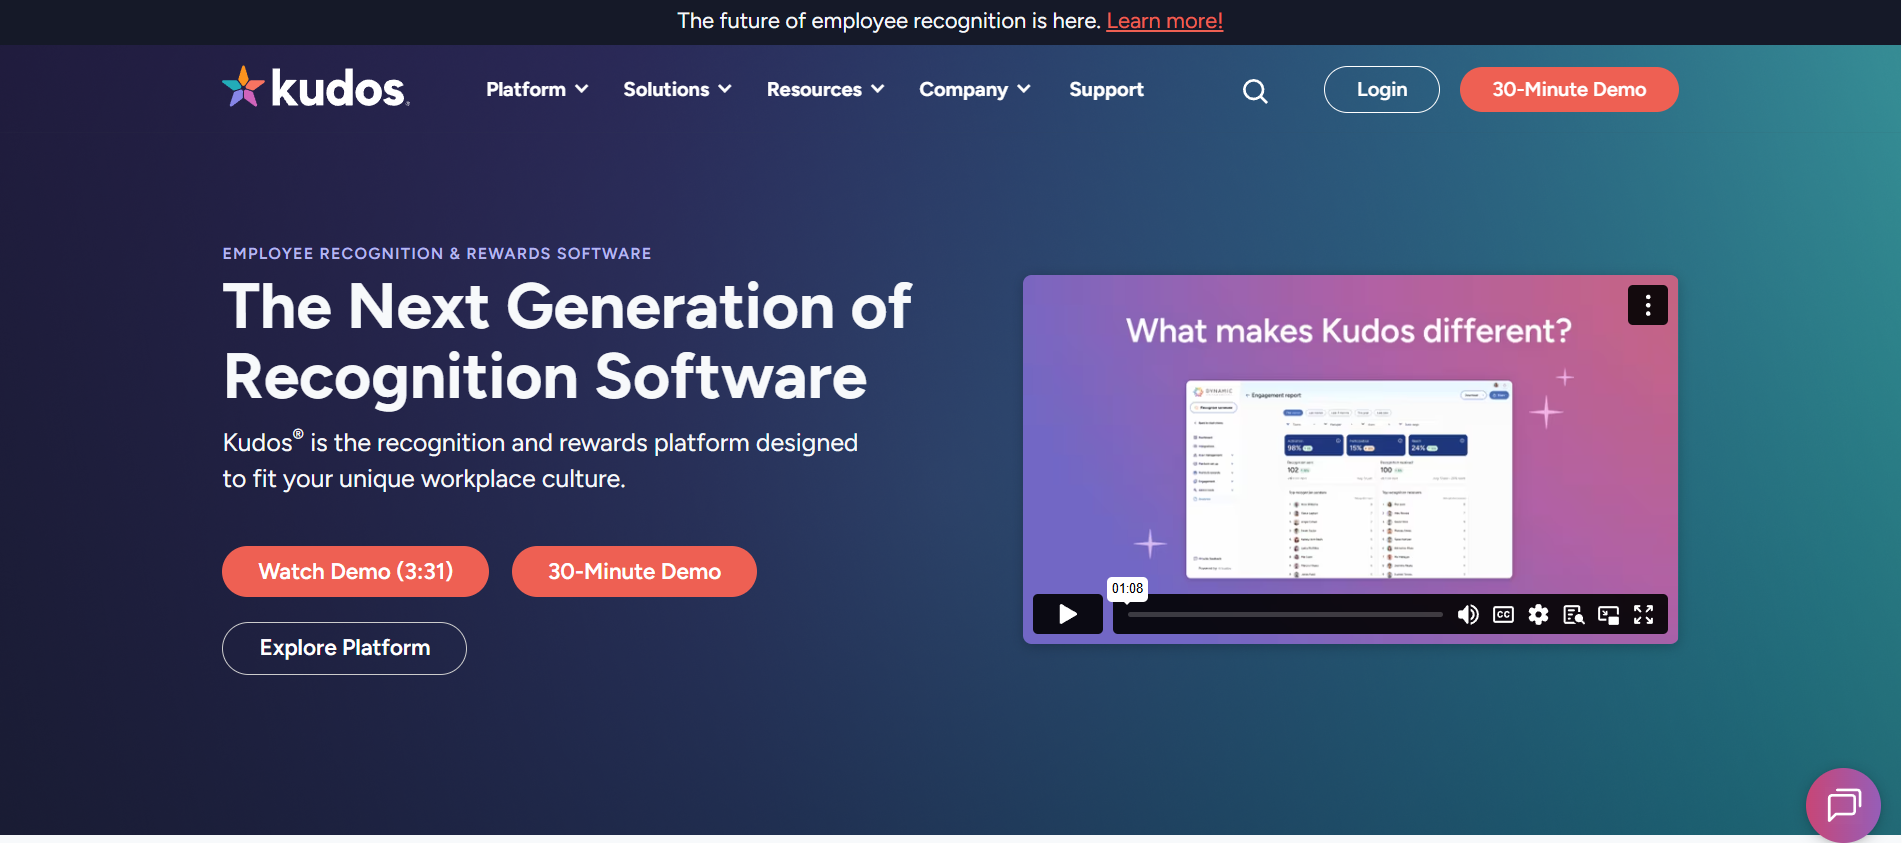Open the Company navigation menu

pos(974,89)
